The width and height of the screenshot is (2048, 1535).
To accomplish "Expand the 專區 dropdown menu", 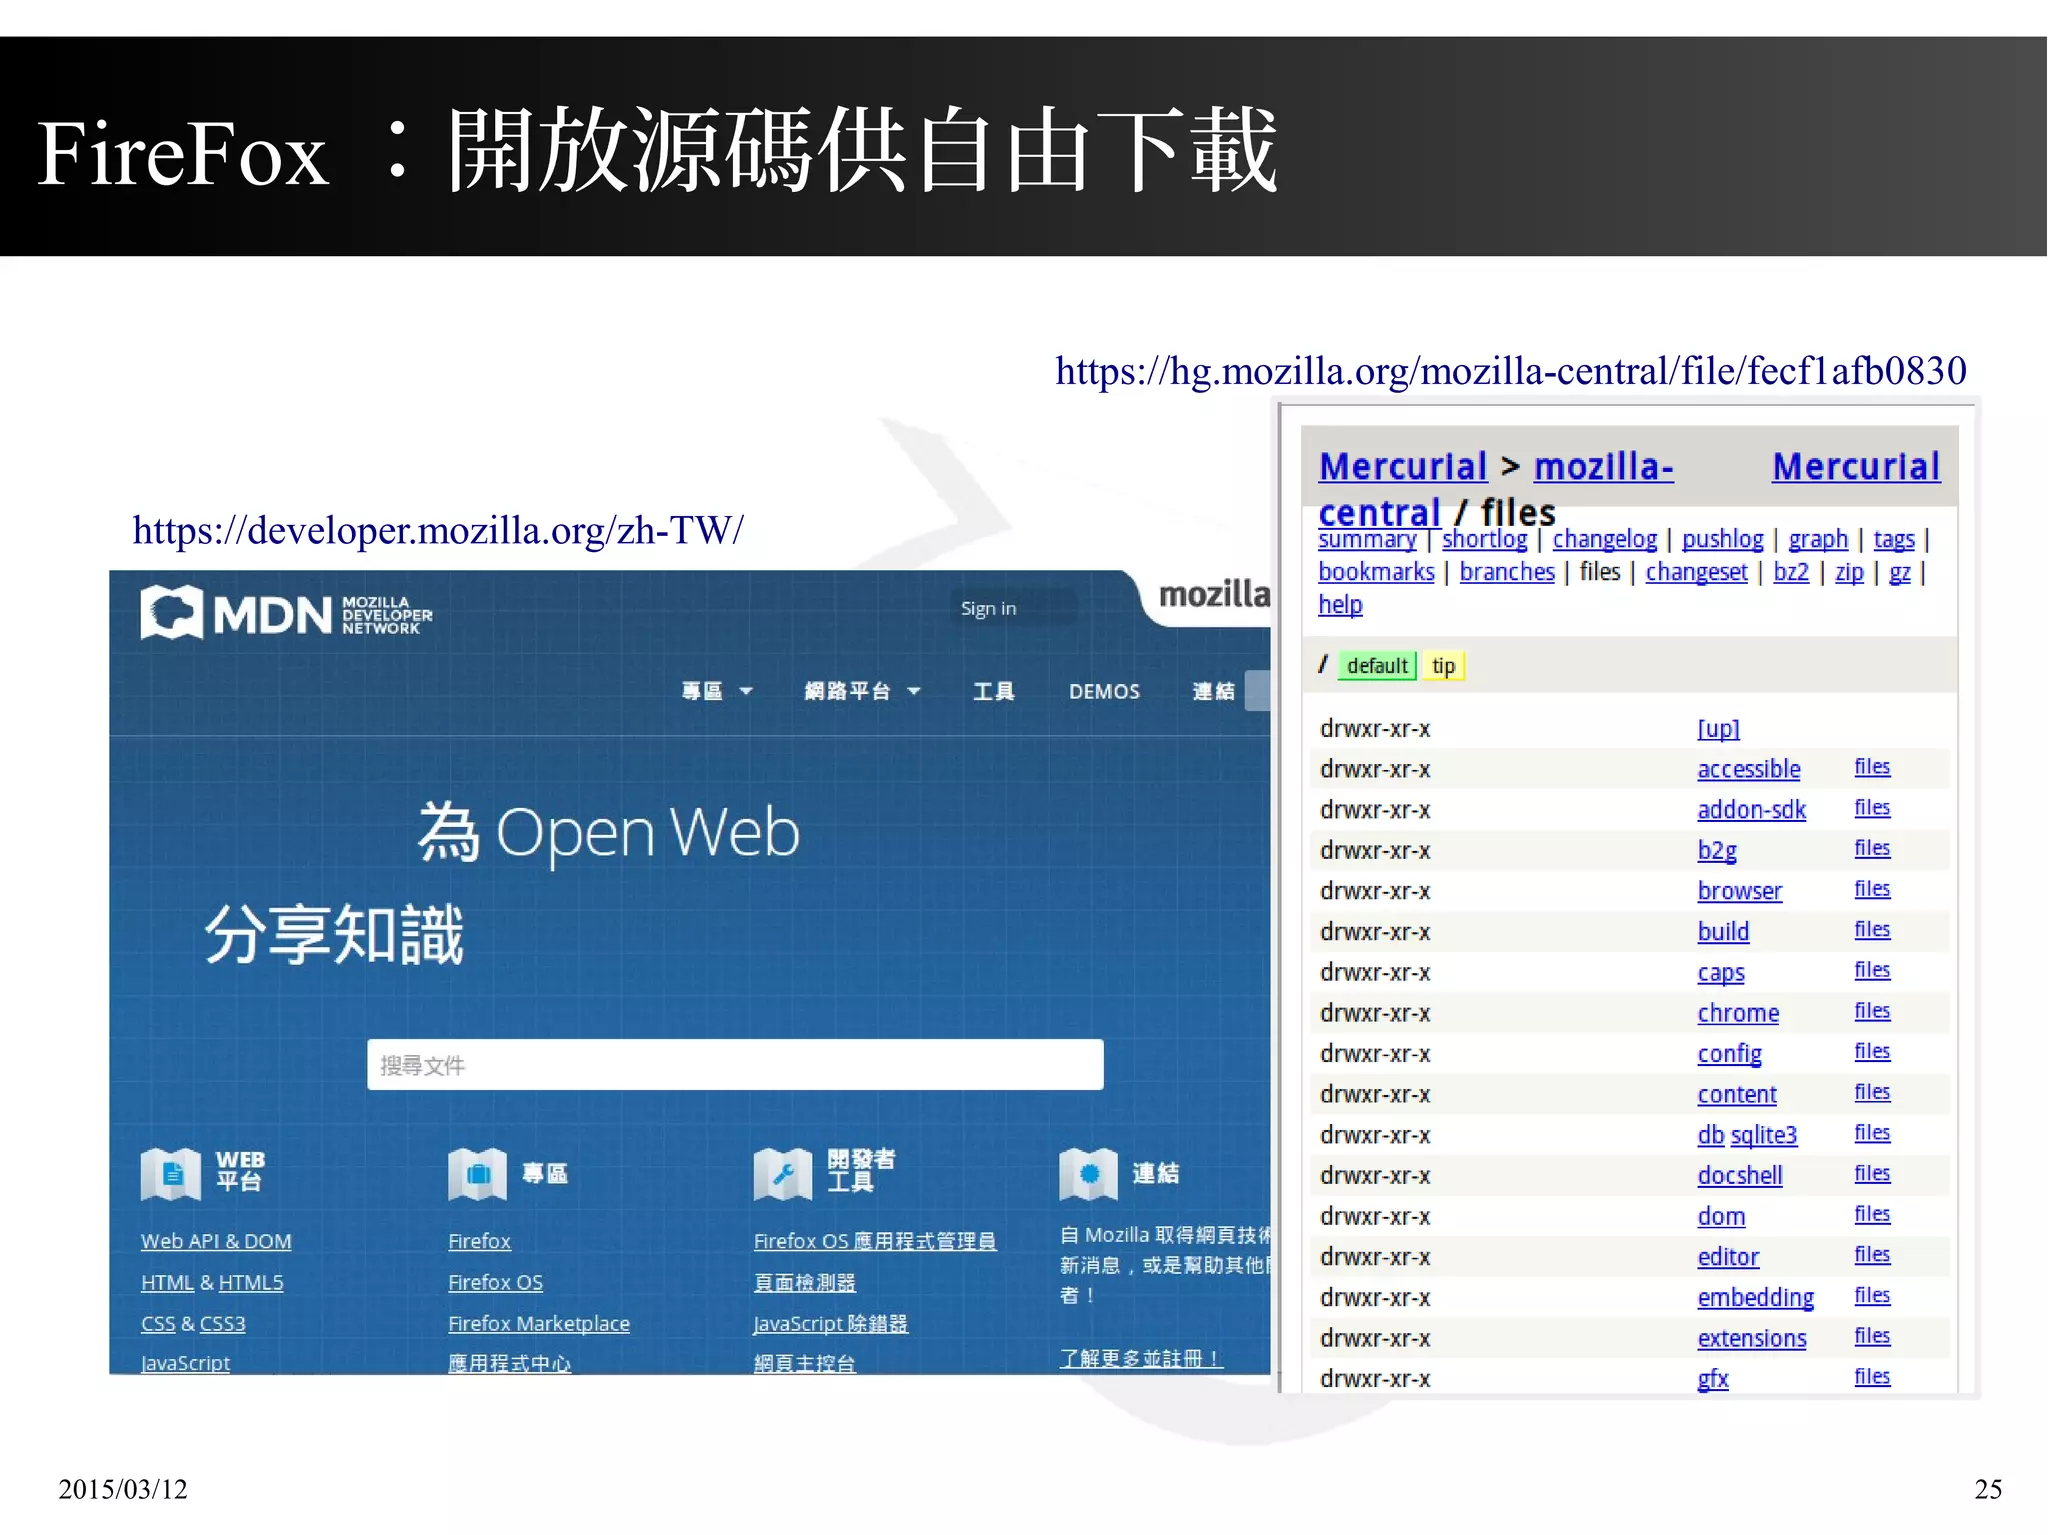I will click(717, 691).
